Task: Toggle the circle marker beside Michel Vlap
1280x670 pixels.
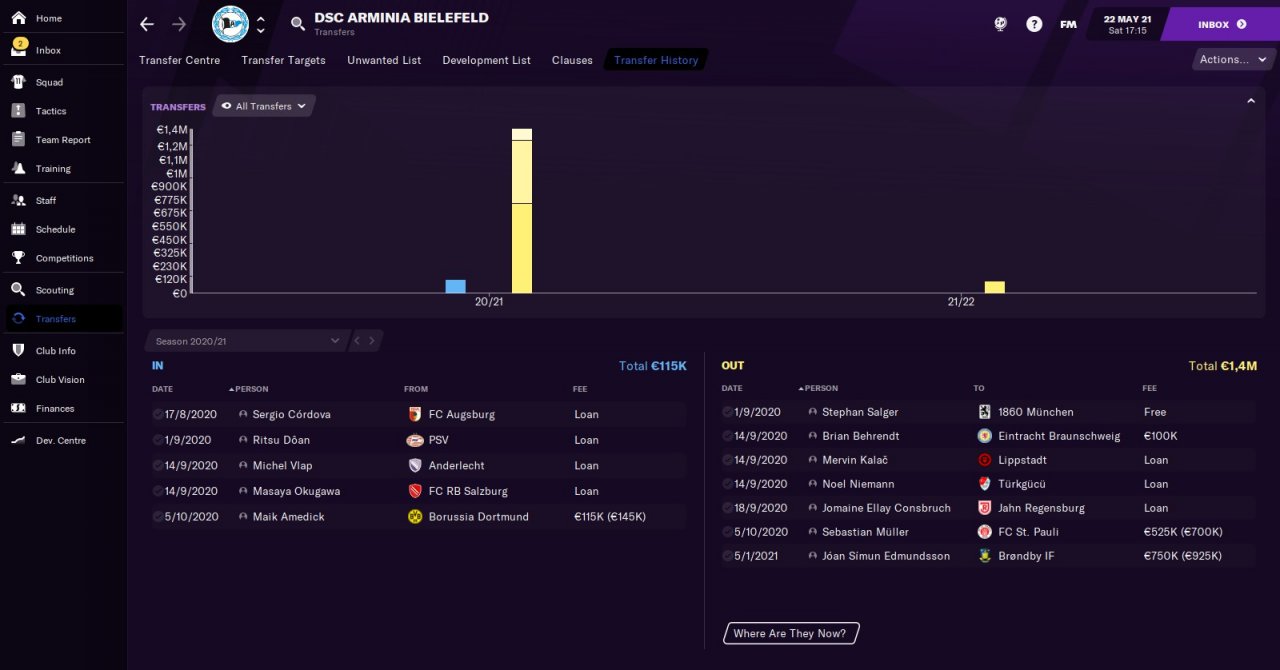Action: (158, 466)
